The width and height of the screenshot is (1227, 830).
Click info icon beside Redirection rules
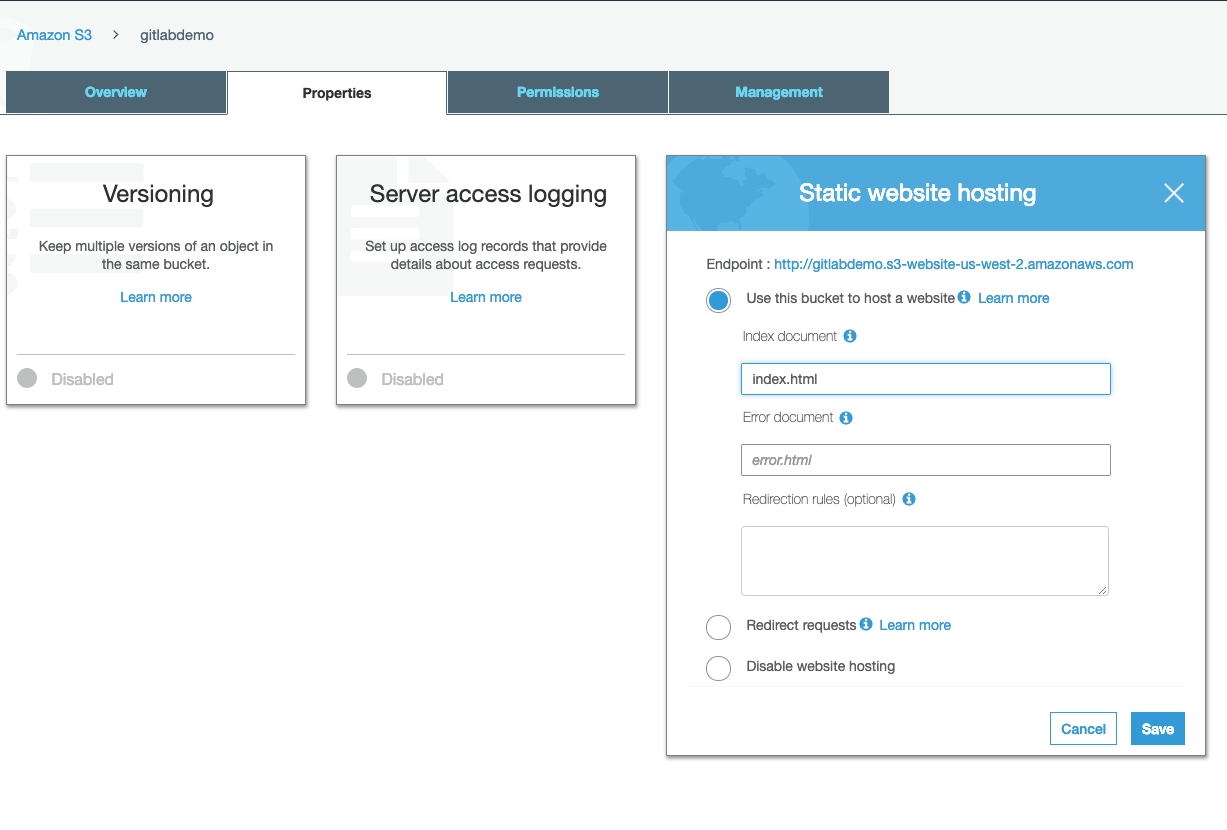[x=909, y=499]
